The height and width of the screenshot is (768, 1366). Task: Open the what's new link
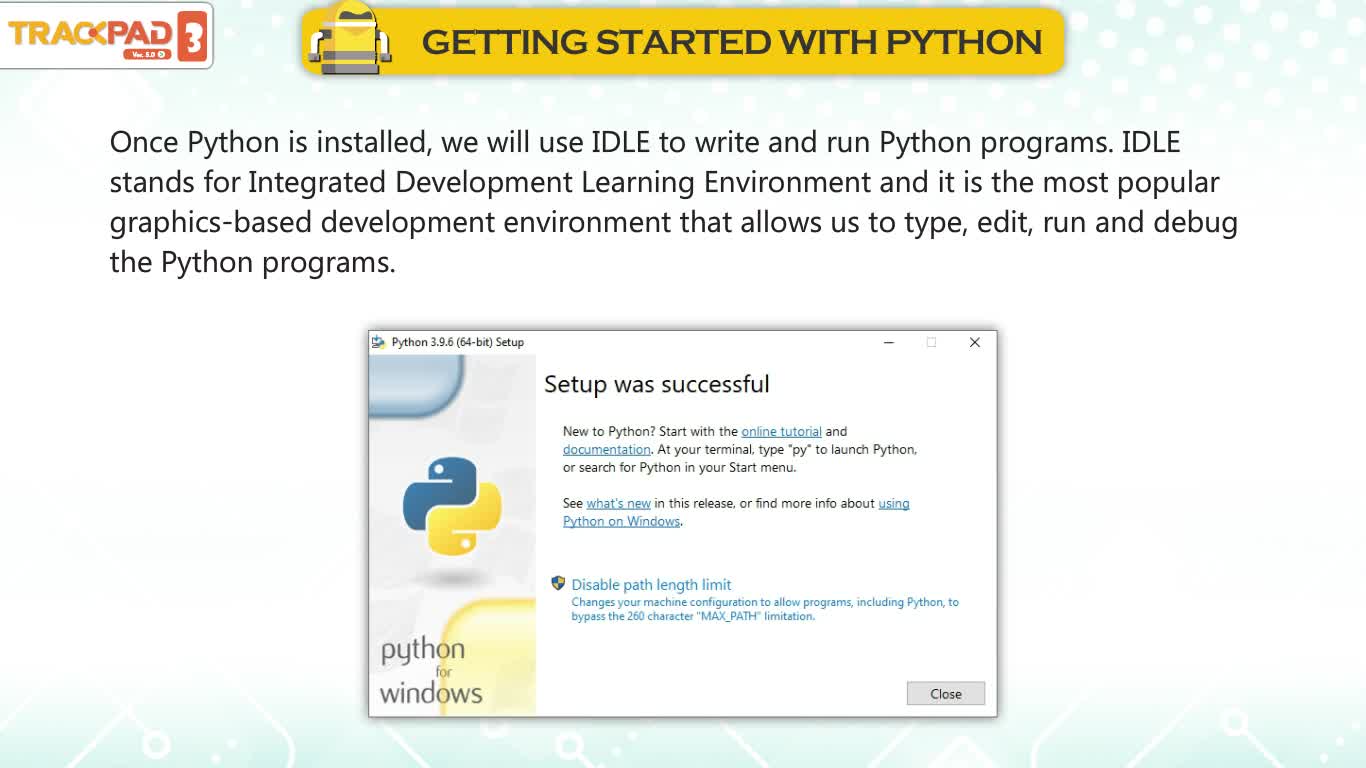click(618, 504)
